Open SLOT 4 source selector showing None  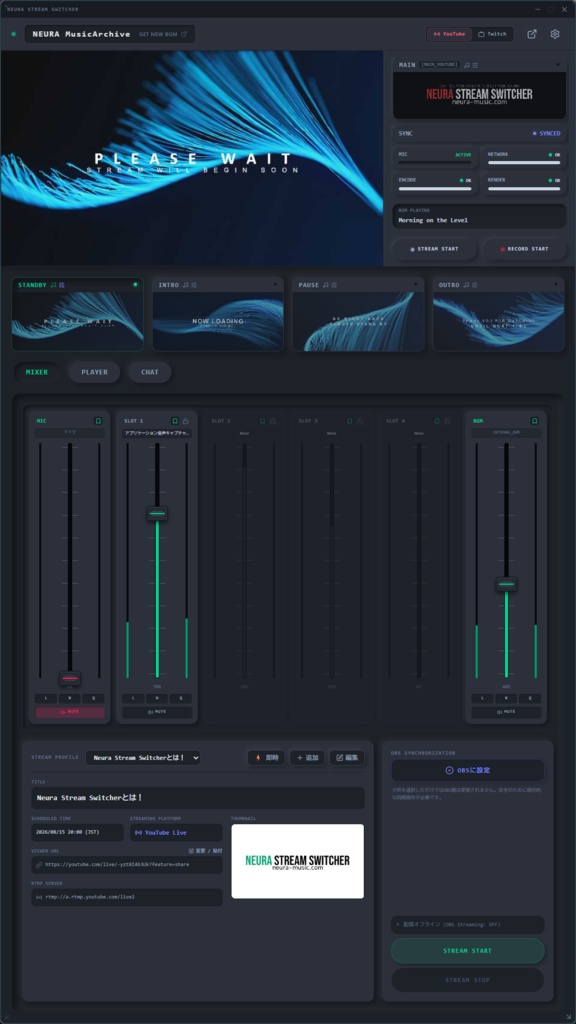[419, 433]
